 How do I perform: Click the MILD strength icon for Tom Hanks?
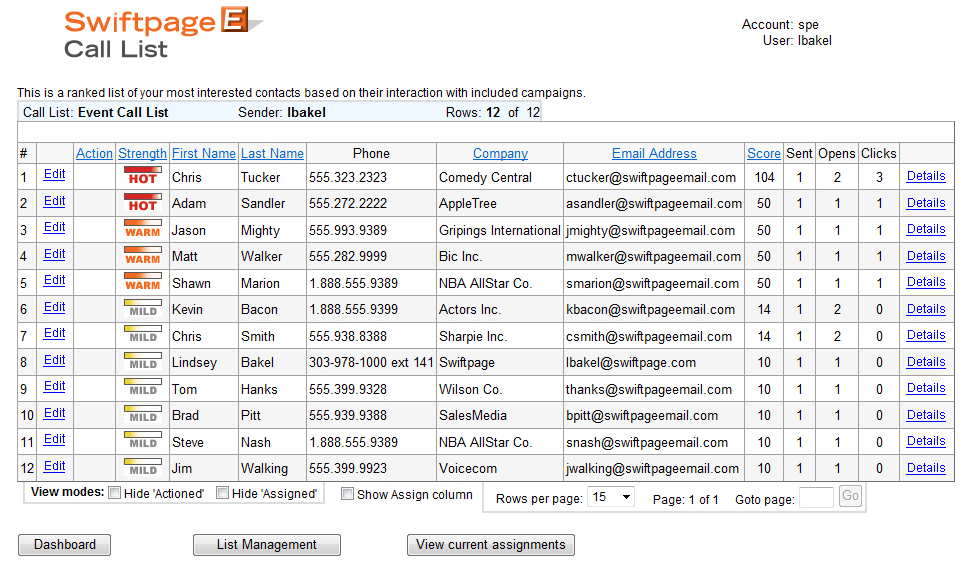pyautogui.click(x=143, y=388)
